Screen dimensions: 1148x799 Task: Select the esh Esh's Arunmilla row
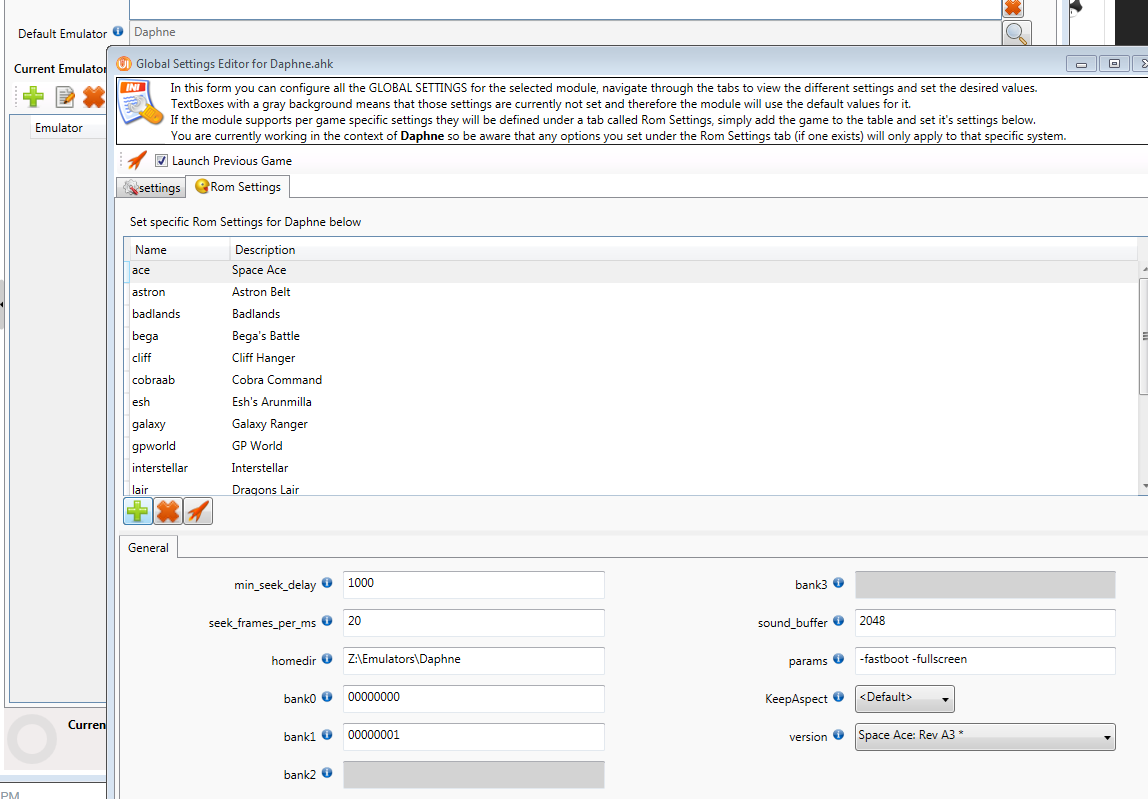(x=633, y=402)
